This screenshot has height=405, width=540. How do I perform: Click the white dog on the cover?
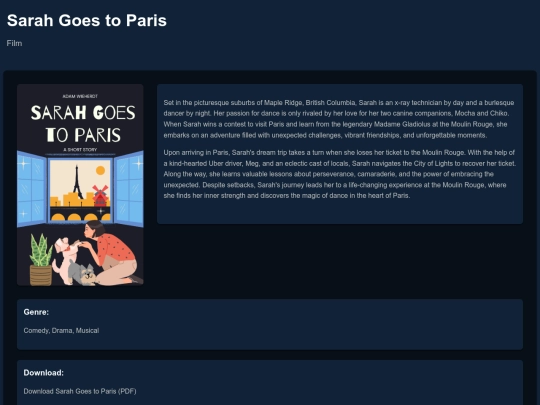click(66, 259)
